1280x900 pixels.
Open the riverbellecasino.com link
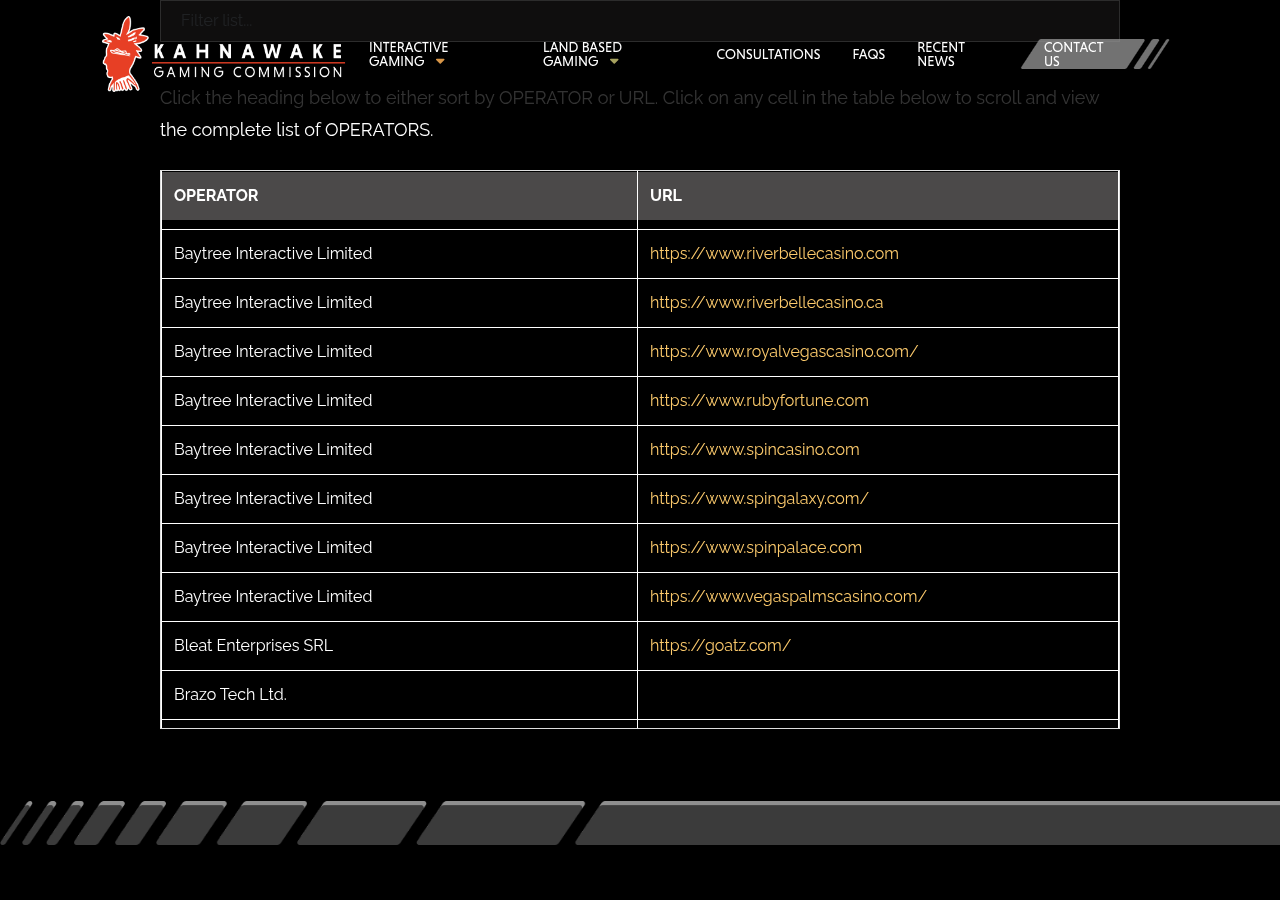click(x=774, y=254)
